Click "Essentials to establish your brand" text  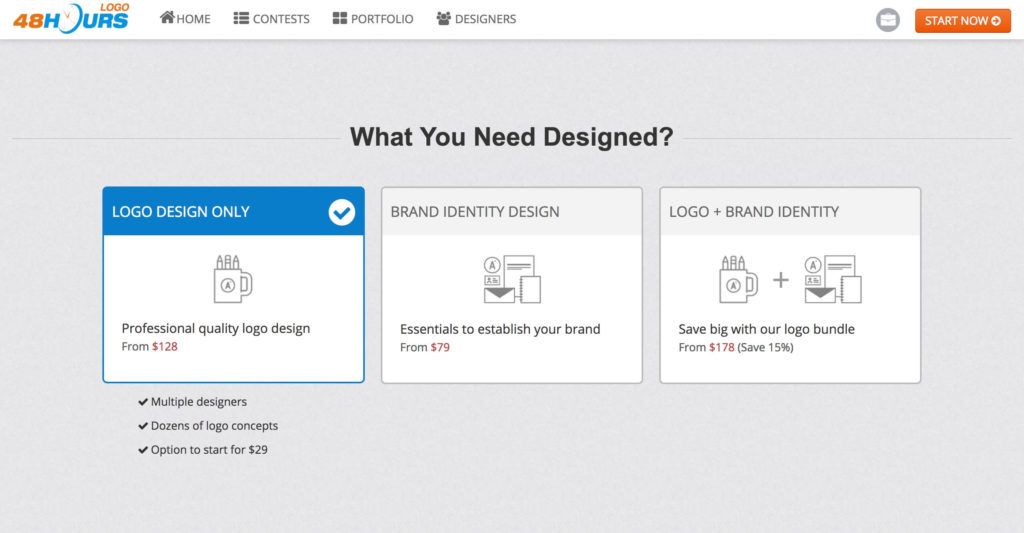500,329
